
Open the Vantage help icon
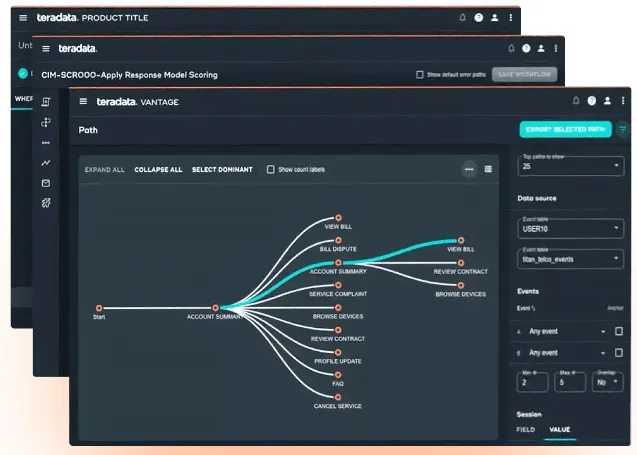[x=592, y=101]
